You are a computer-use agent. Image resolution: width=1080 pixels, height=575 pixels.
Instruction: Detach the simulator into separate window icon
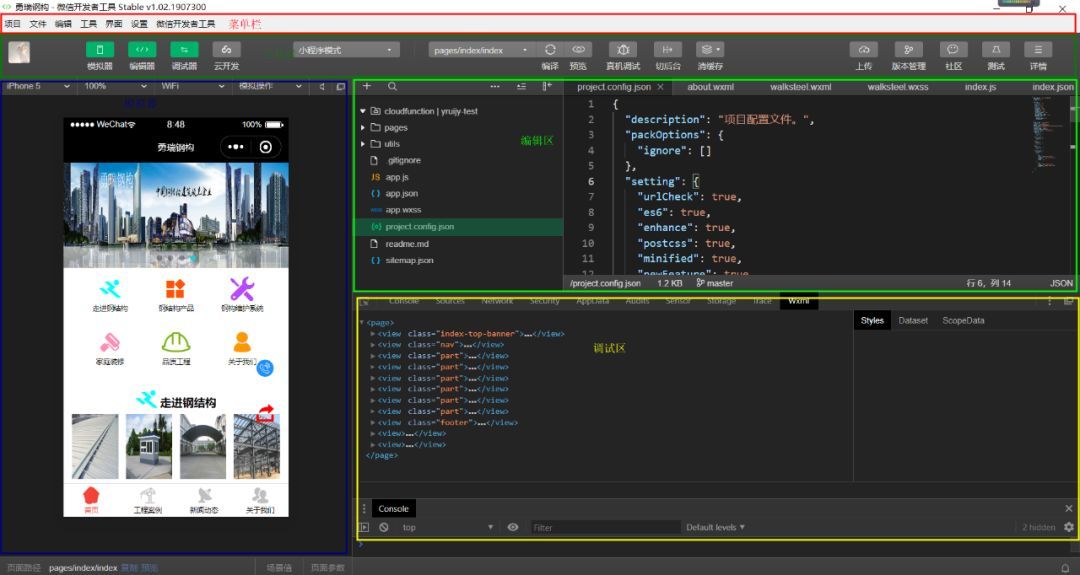tap(340, 87)
